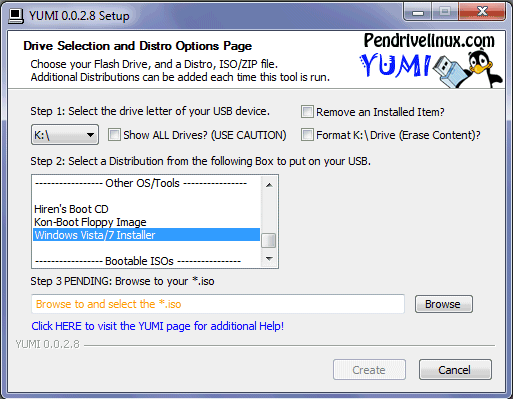The height and width of the screenshot is (399, 513).
Task: Click distribution list scroll up arrow
Action: coord(269,185)
